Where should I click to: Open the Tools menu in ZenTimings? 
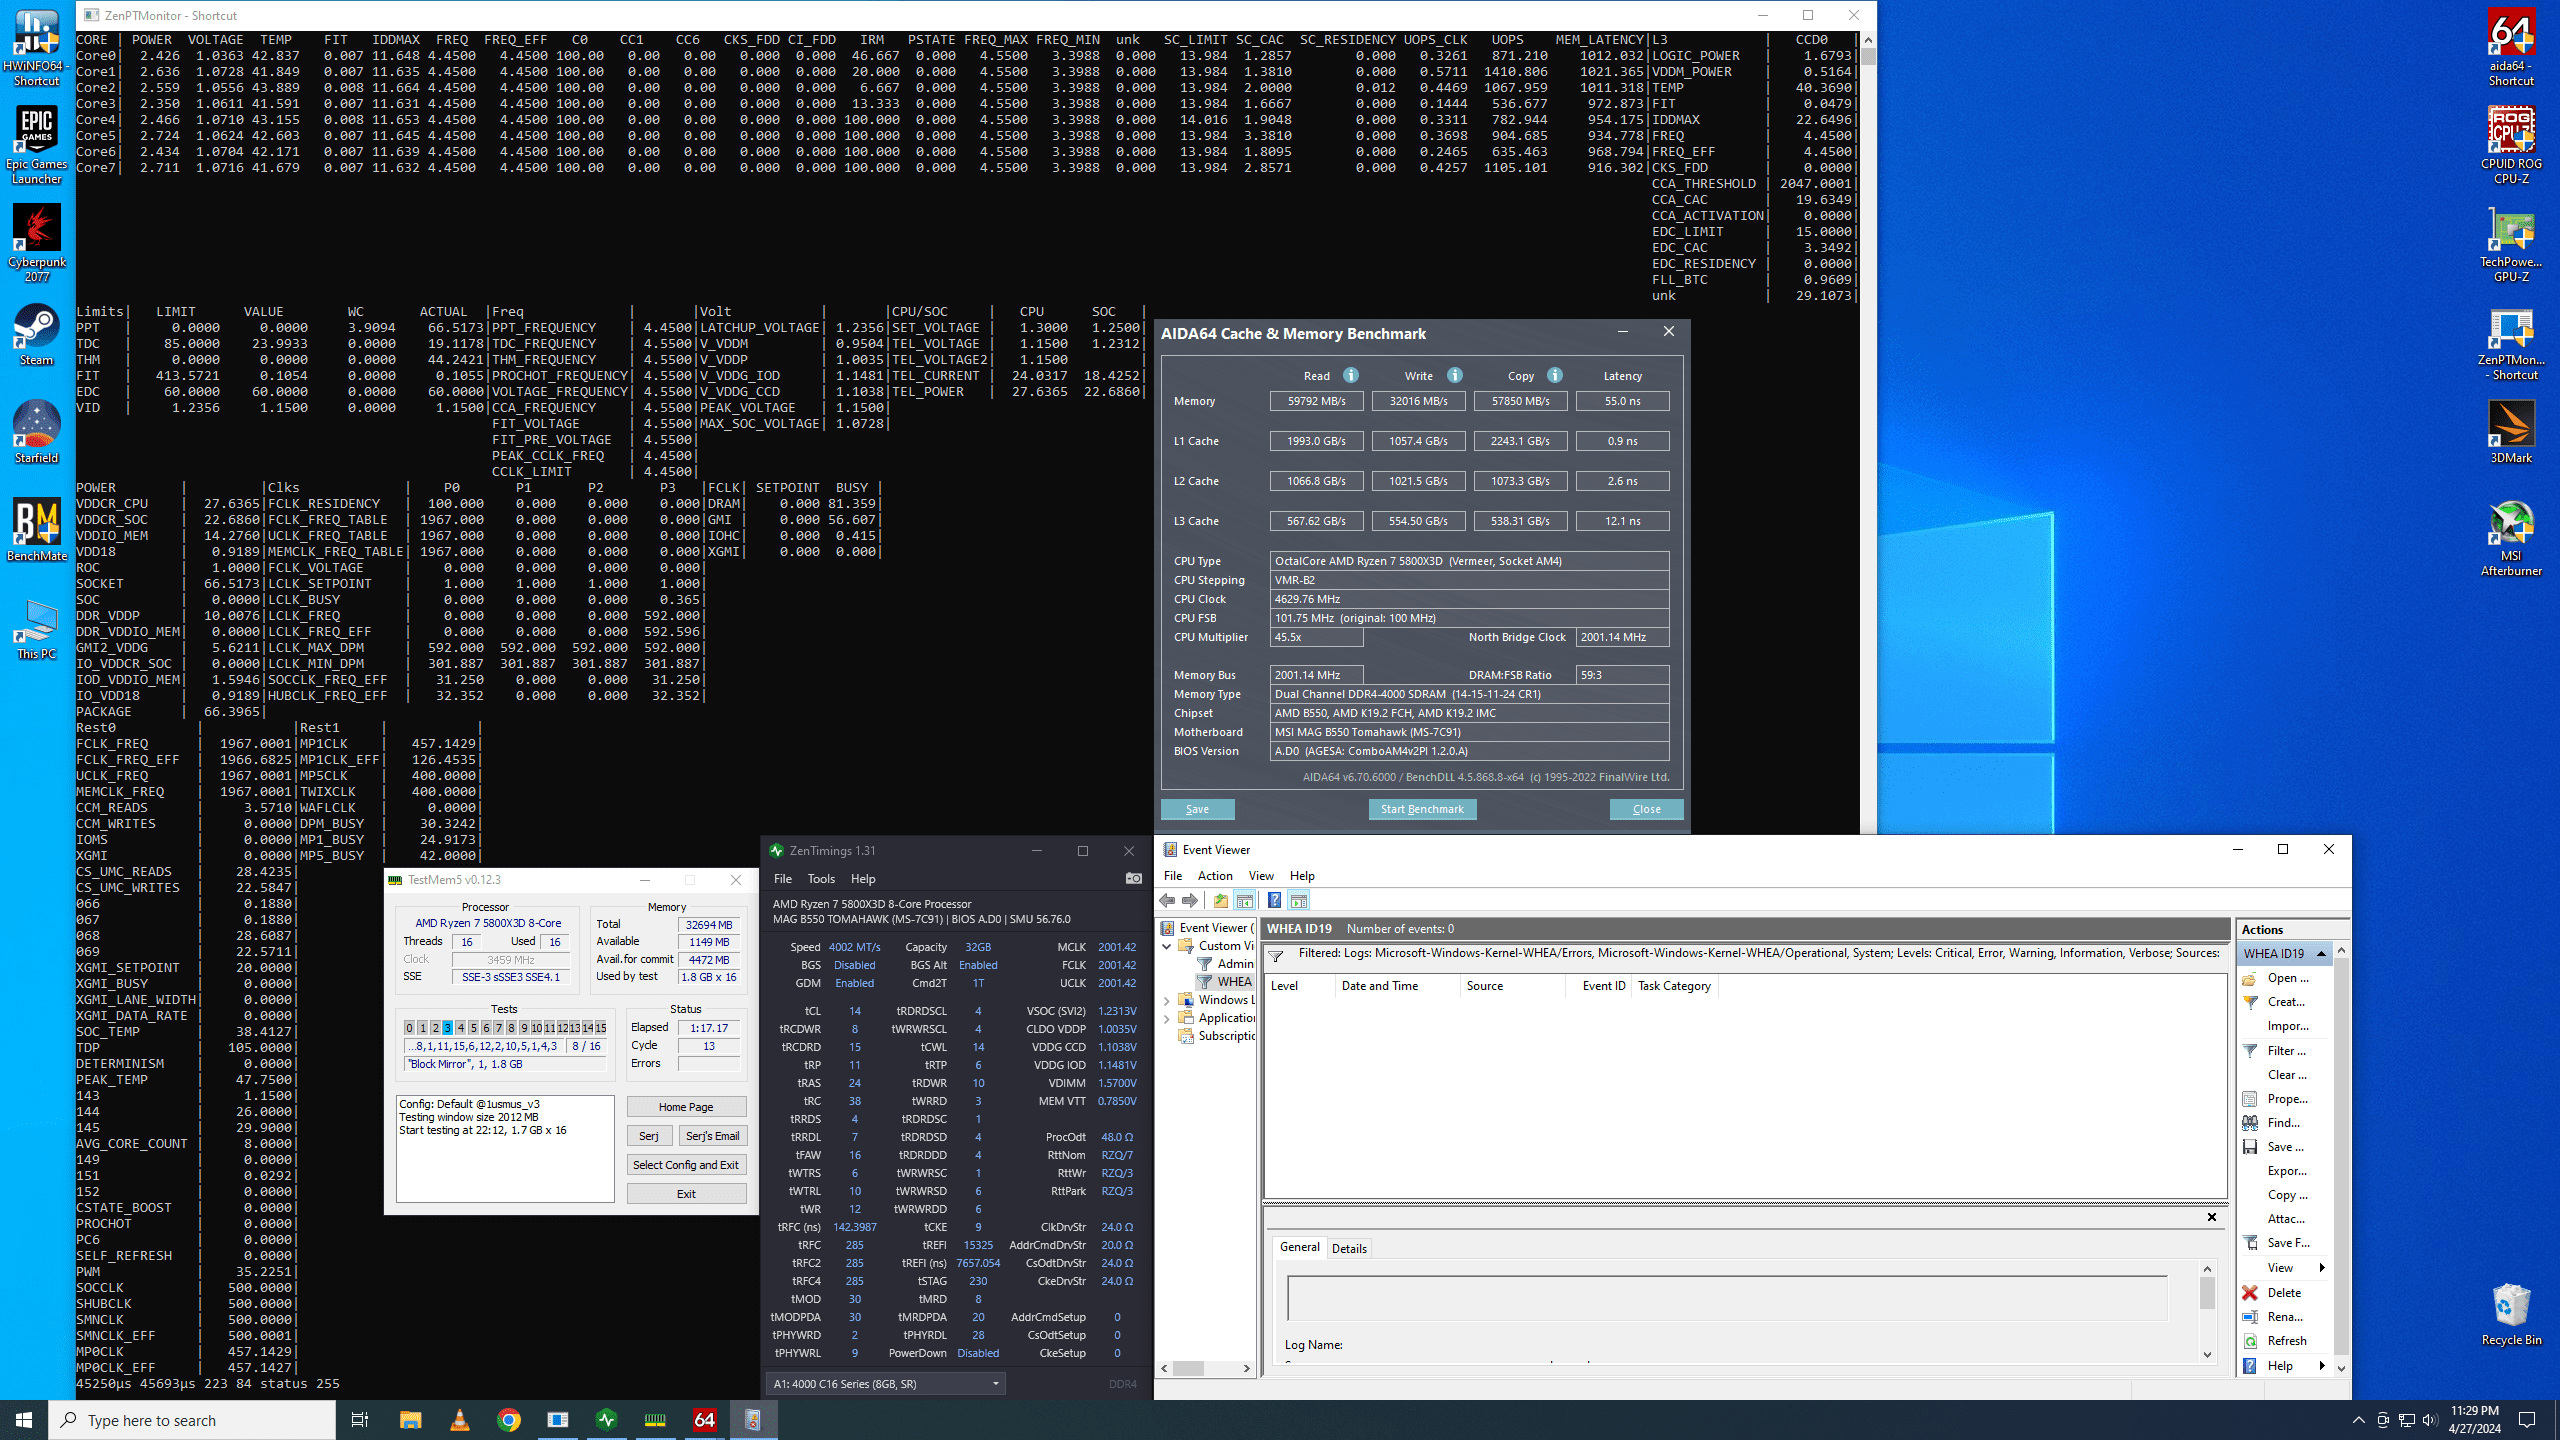pyautogui.click(x=821, y=879)
